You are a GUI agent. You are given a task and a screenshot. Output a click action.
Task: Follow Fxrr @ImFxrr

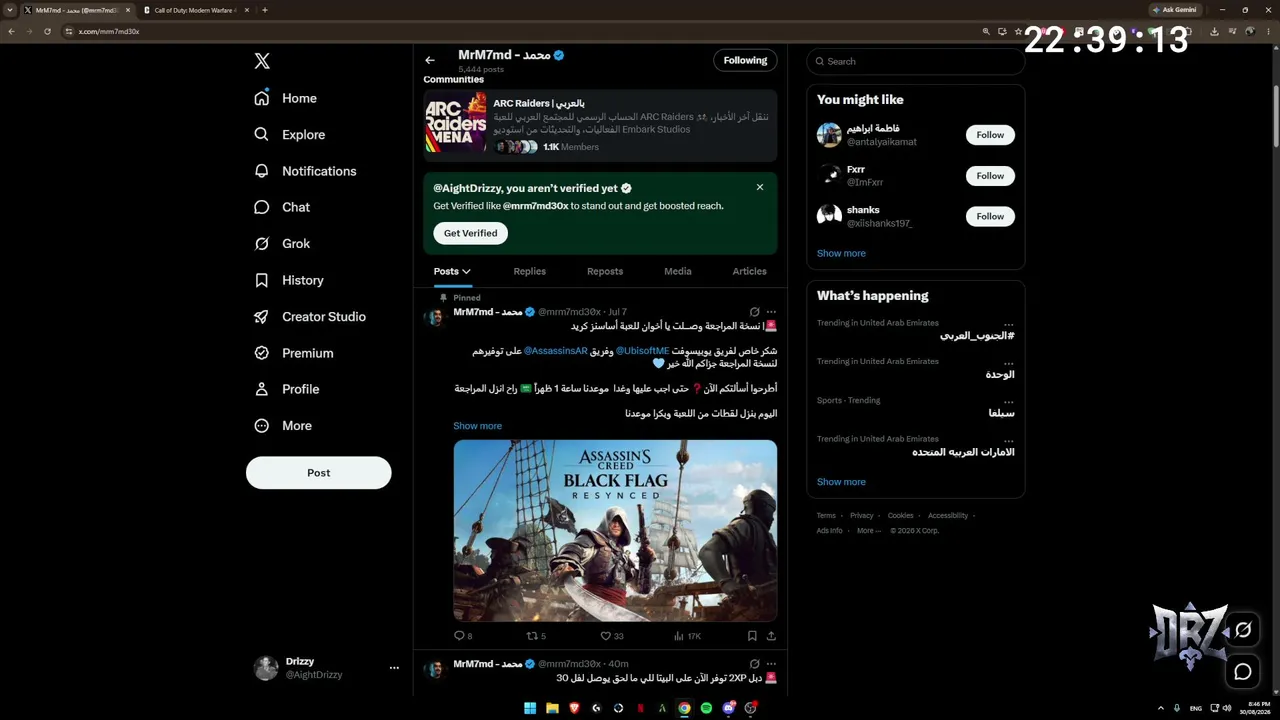(x=990, y=176)
